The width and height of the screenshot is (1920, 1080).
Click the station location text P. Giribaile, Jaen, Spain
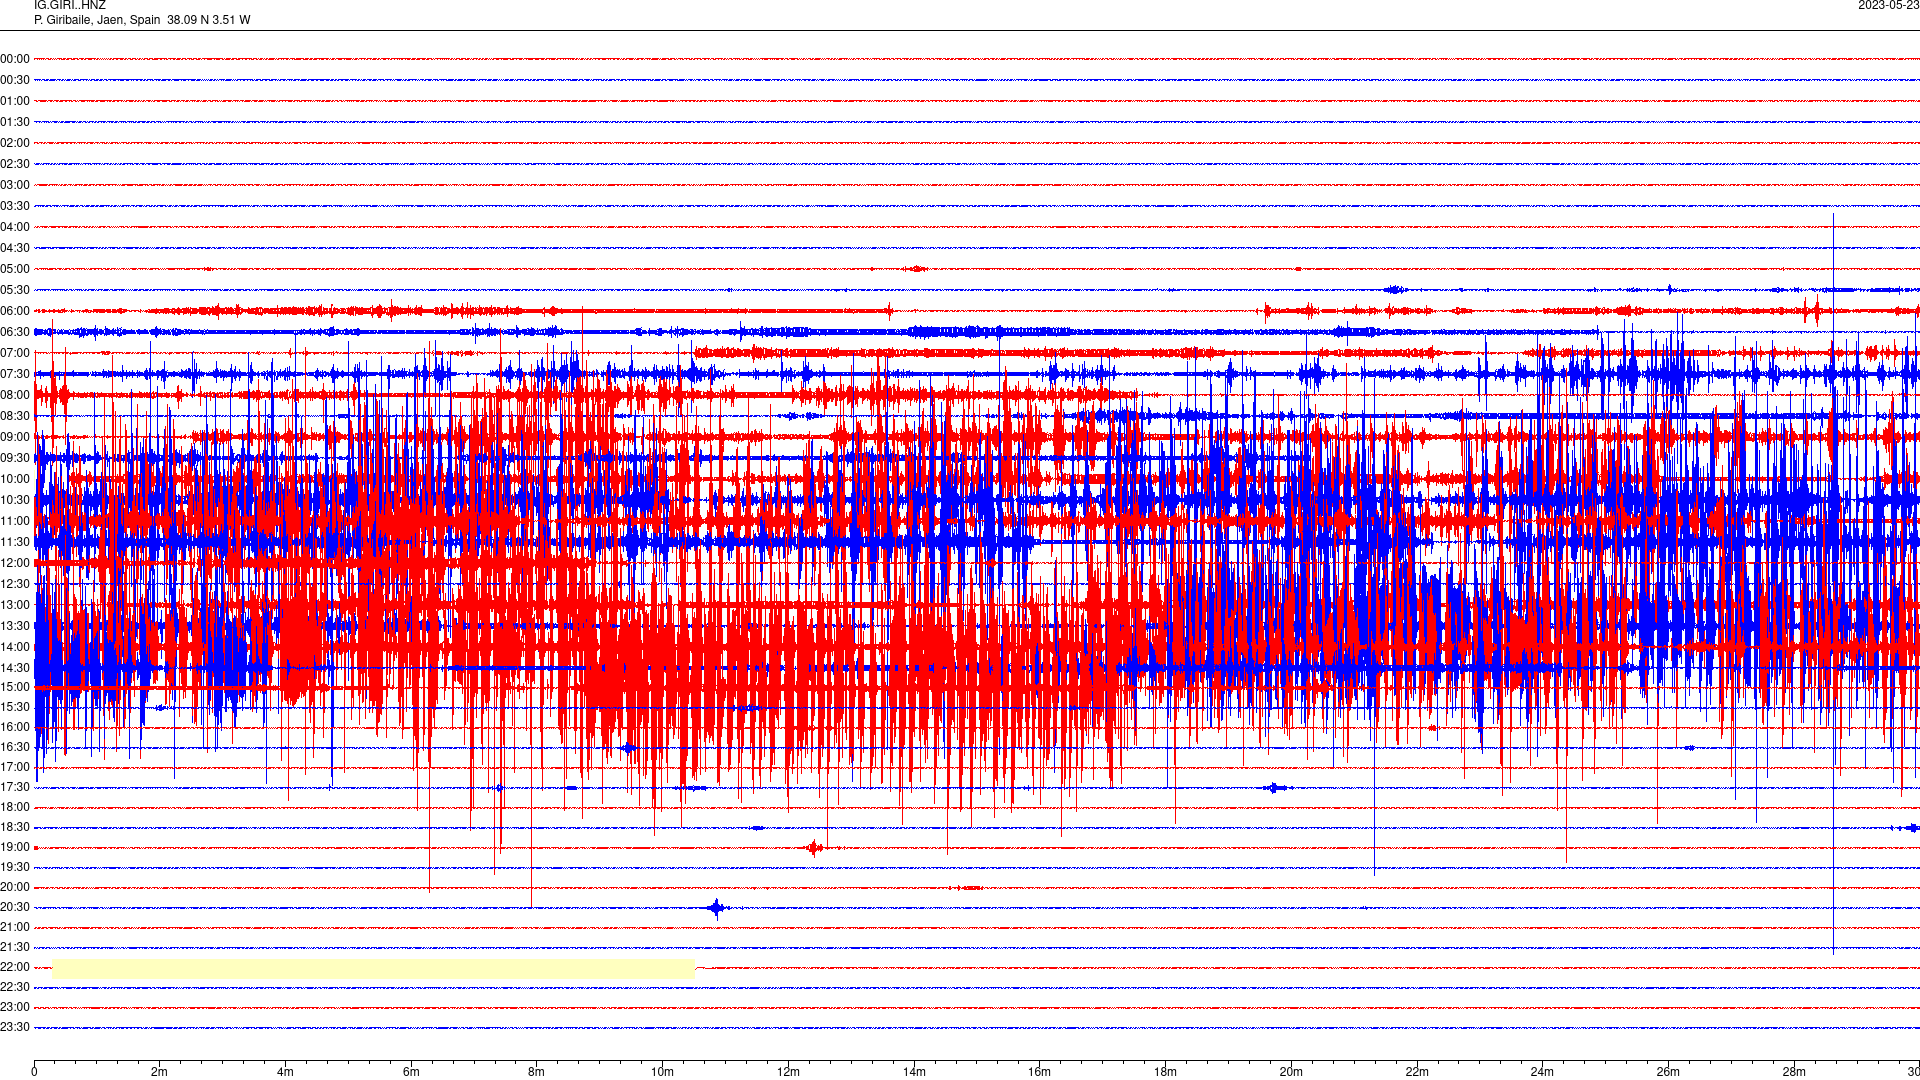coord(97,20)
